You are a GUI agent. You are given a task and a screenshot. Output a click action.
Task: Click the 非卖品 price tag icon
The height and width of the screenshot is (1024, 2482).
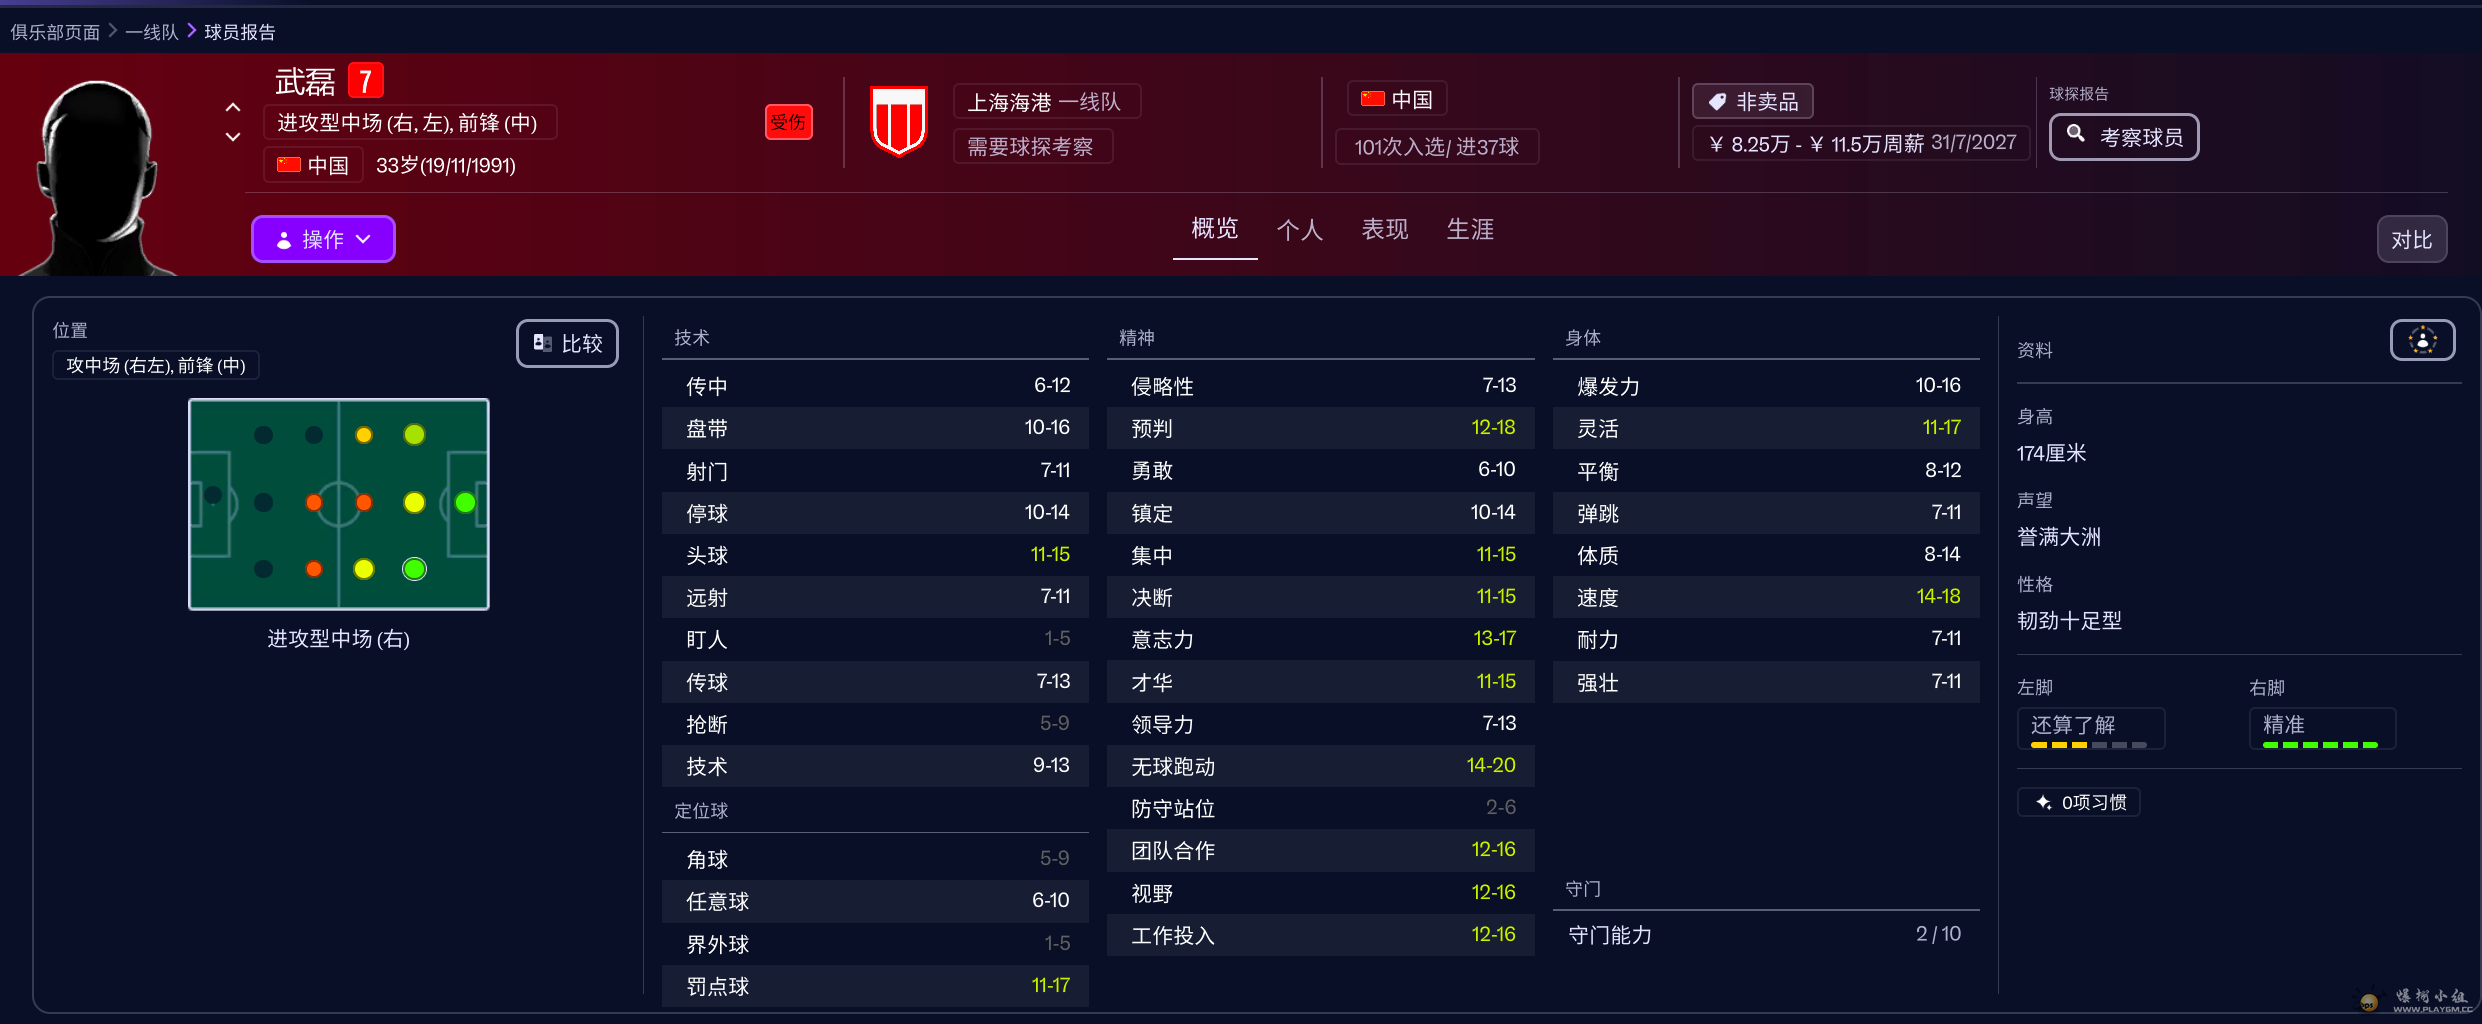1718,101
